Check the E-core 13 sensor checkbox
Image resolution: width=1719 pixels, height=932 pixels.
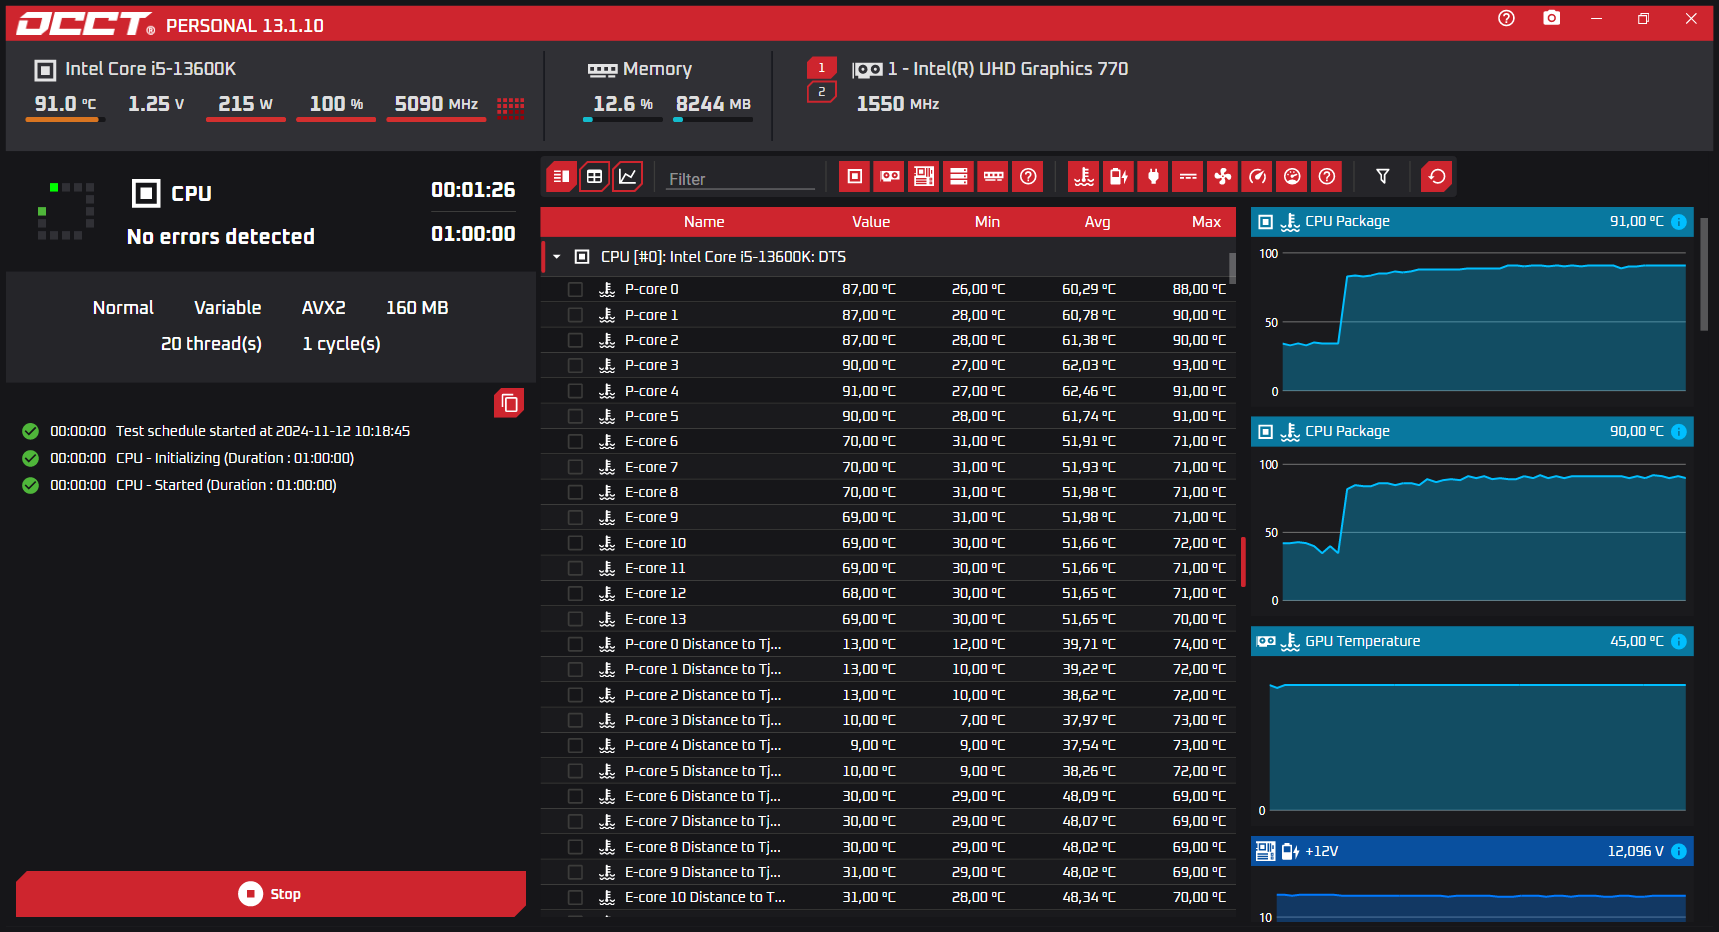575,619
